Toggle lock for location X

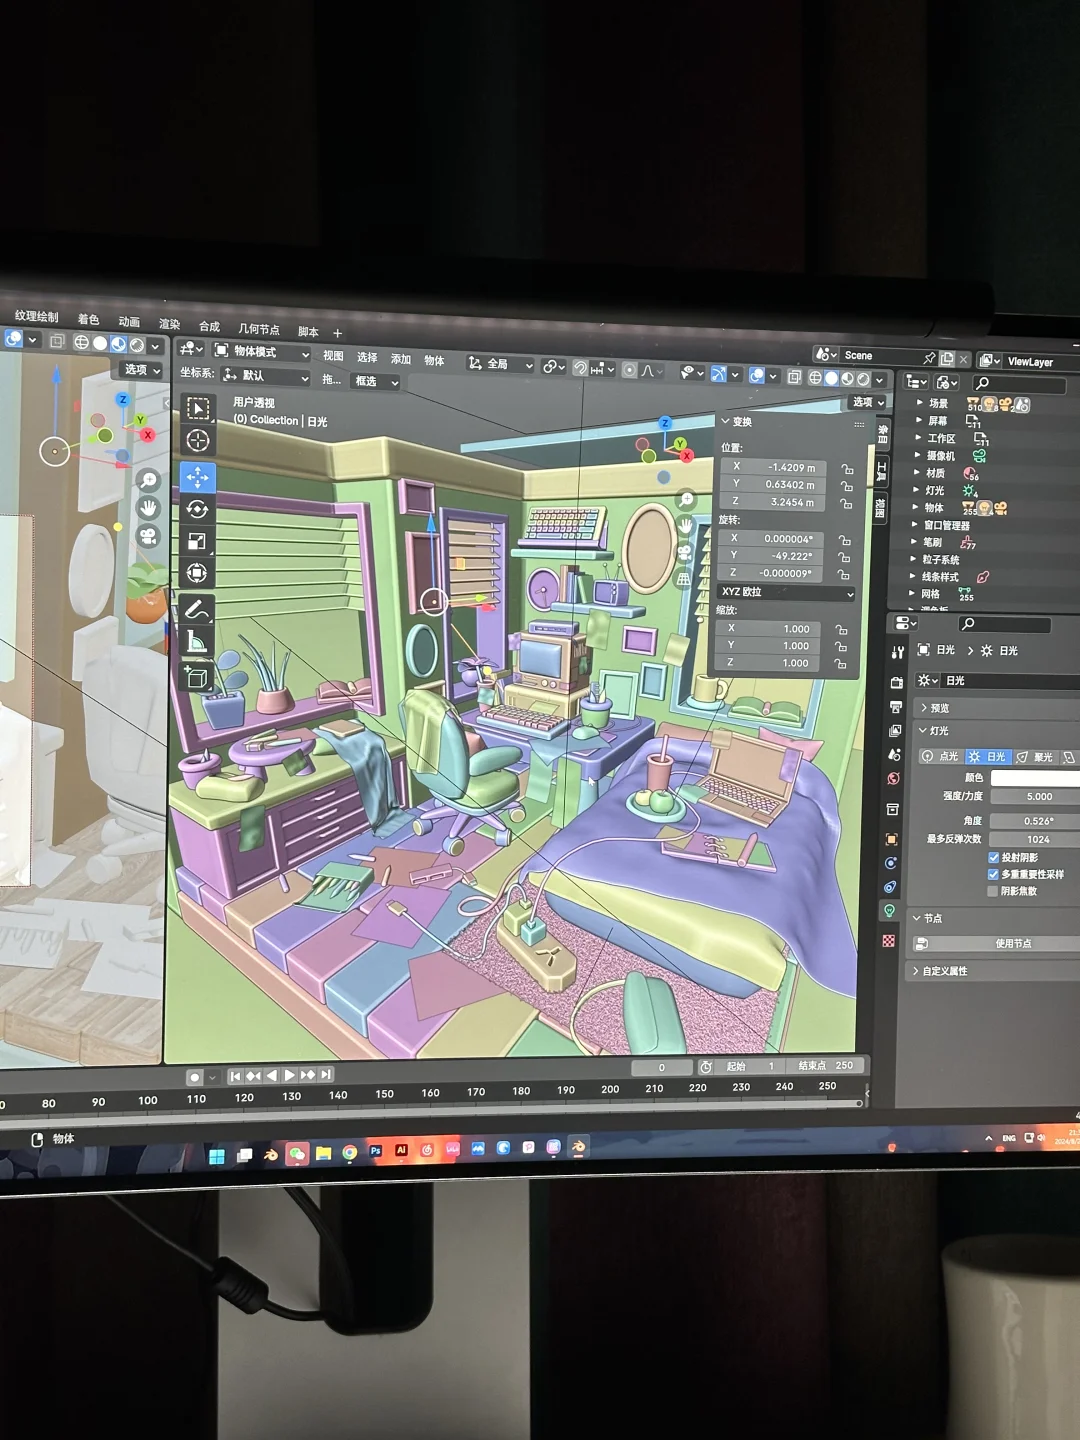847,469
